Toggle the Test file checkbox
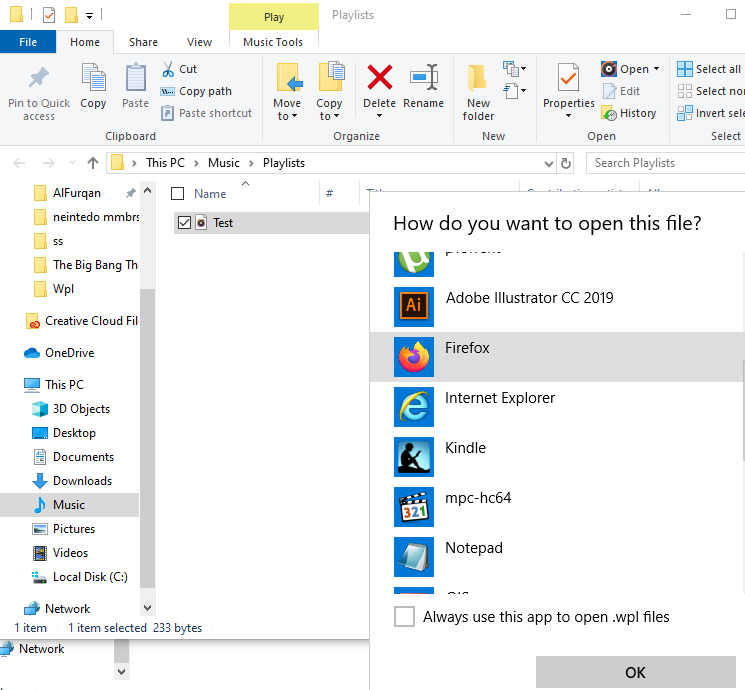The height and width of the screenshot is (690, 745). (184, 222)
